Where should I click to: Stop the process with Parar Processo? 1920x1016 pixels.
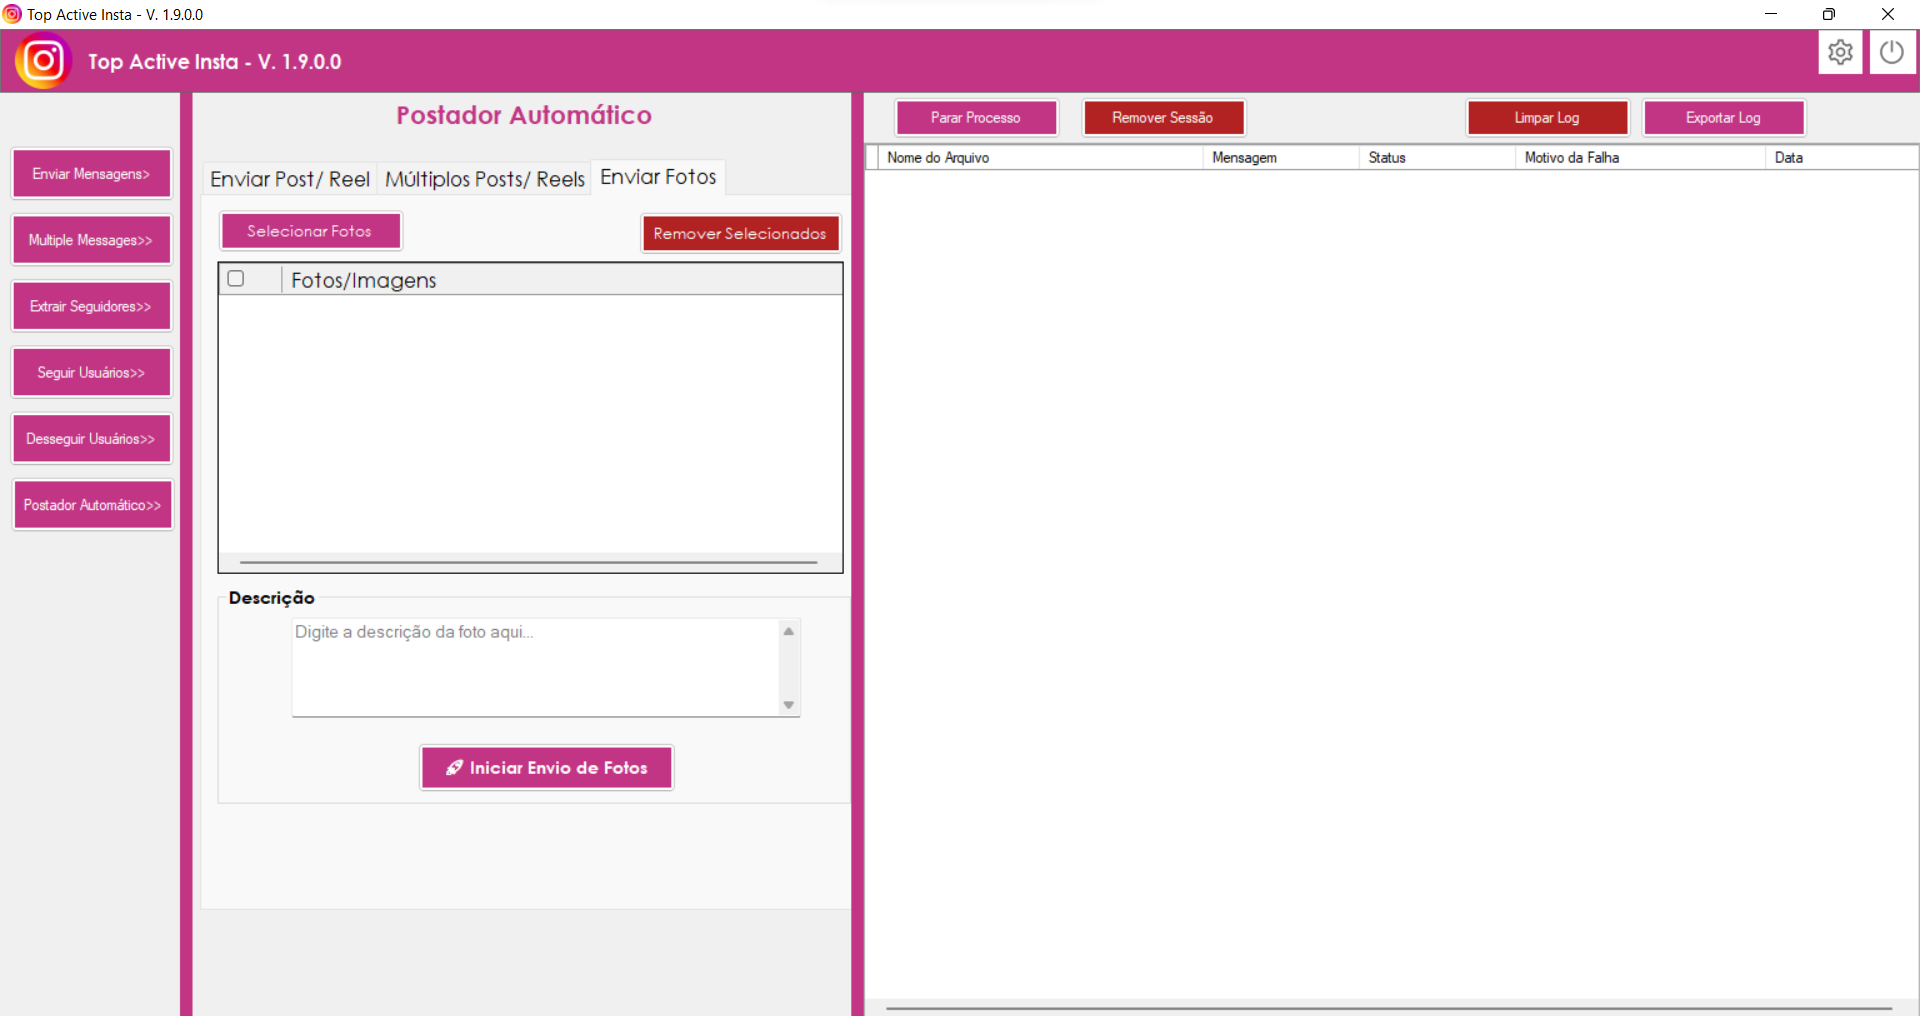976,118
